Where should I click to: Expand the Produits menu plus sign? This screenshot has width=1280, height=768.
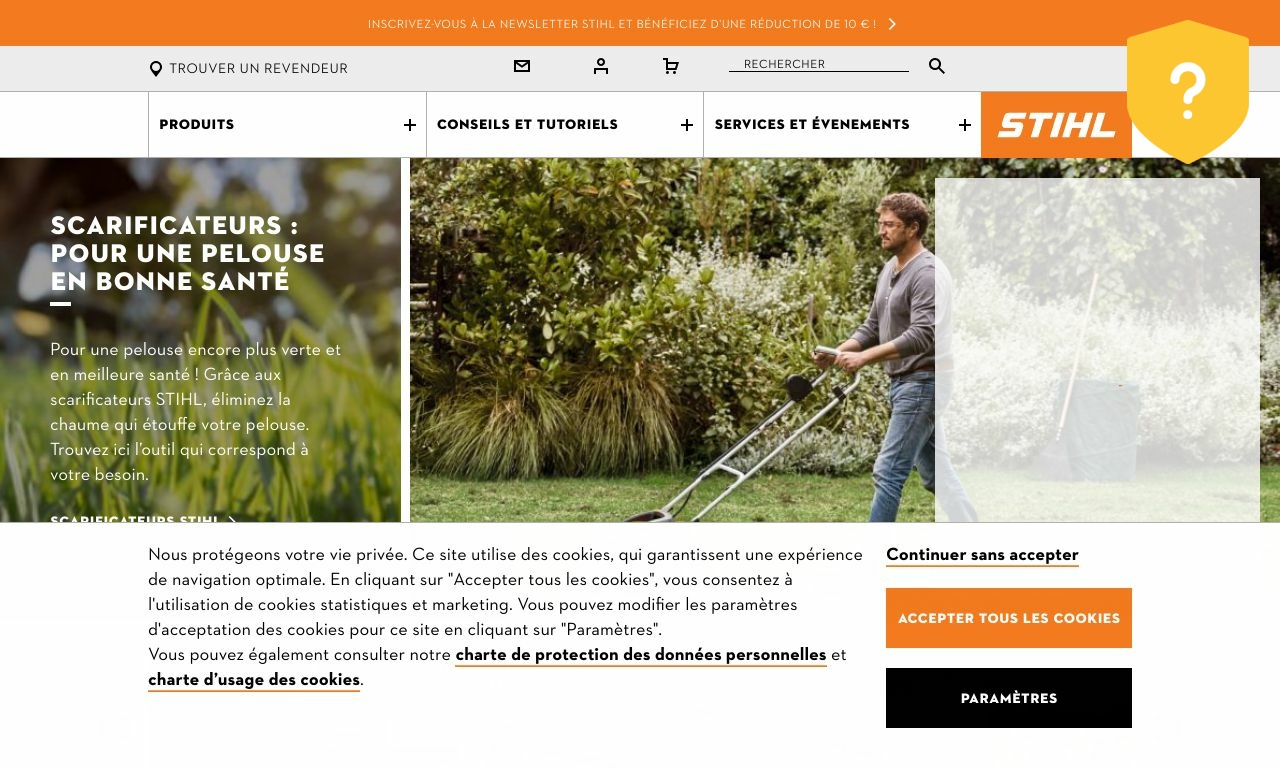[410, 125]
